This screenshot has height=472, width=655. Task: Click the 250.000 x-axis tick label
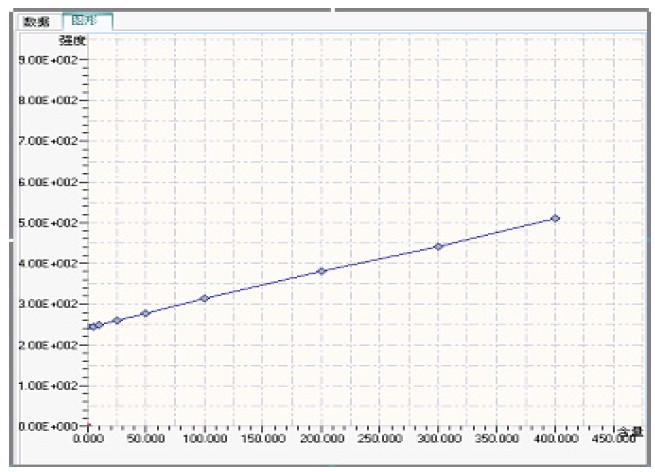coord(380,440)
